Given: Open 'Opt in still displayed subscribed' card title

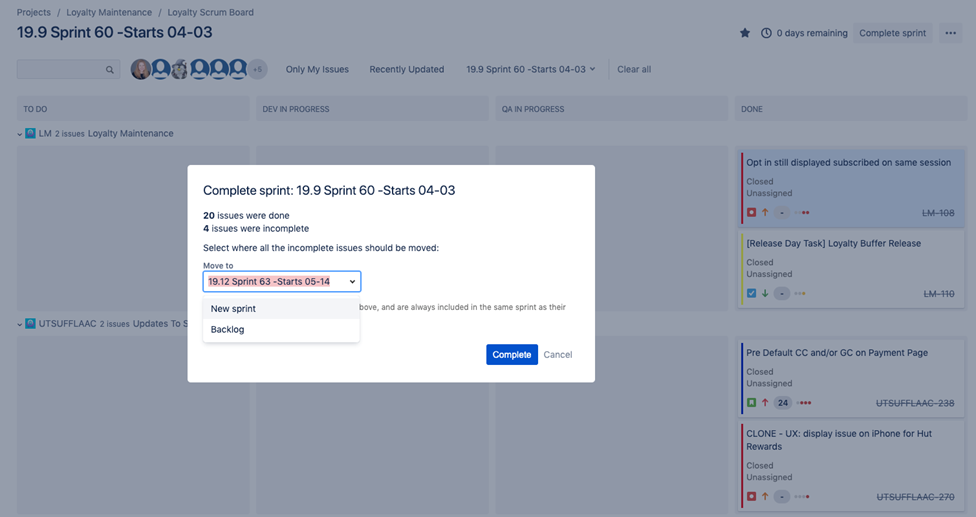Looking at the screenshot, I should click(x=848, y=162).
